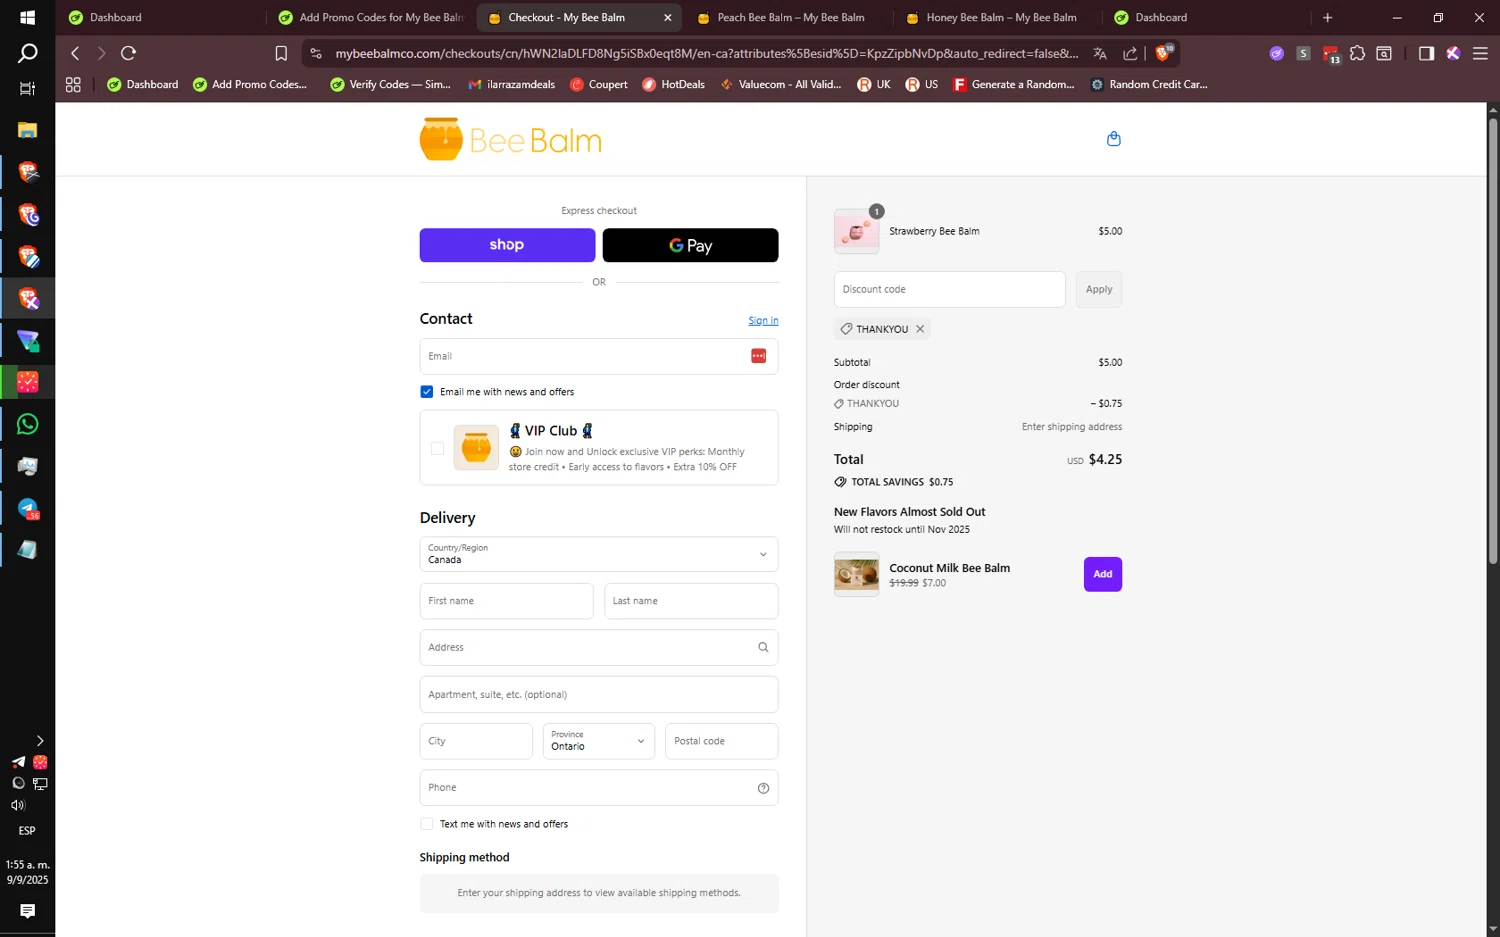Screen dimensions: 1500x937
Task: Open the browser hamburger menu
Action: pos(1480,54)
